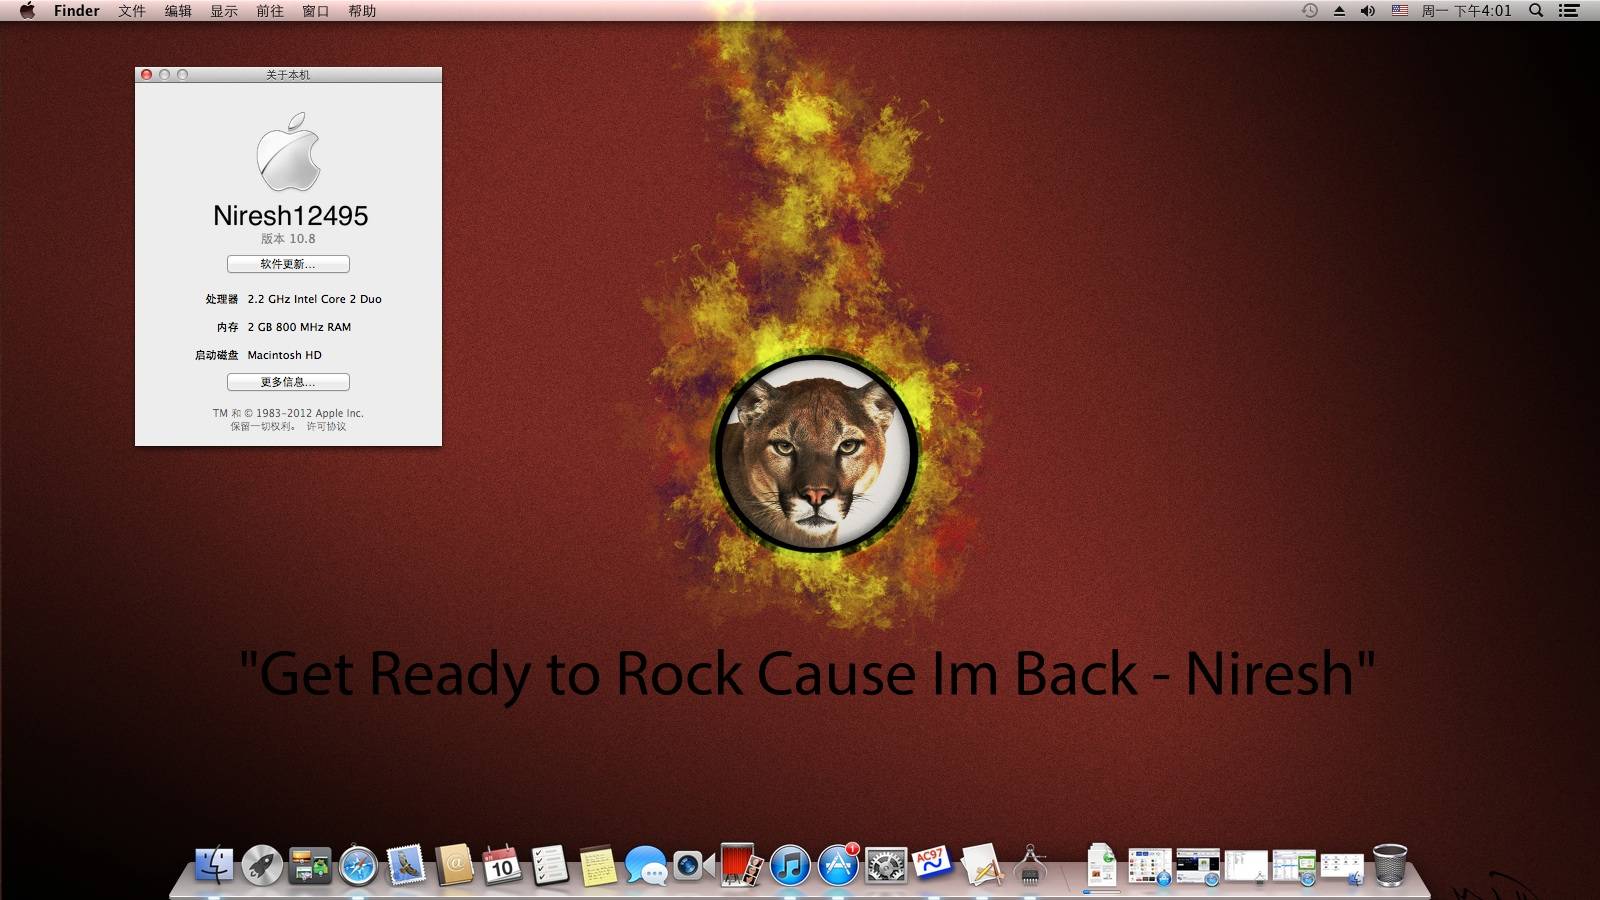This screenshot has height=900, width=1600.
Task: Open the 许可协议 link
Action: point(326,427)
